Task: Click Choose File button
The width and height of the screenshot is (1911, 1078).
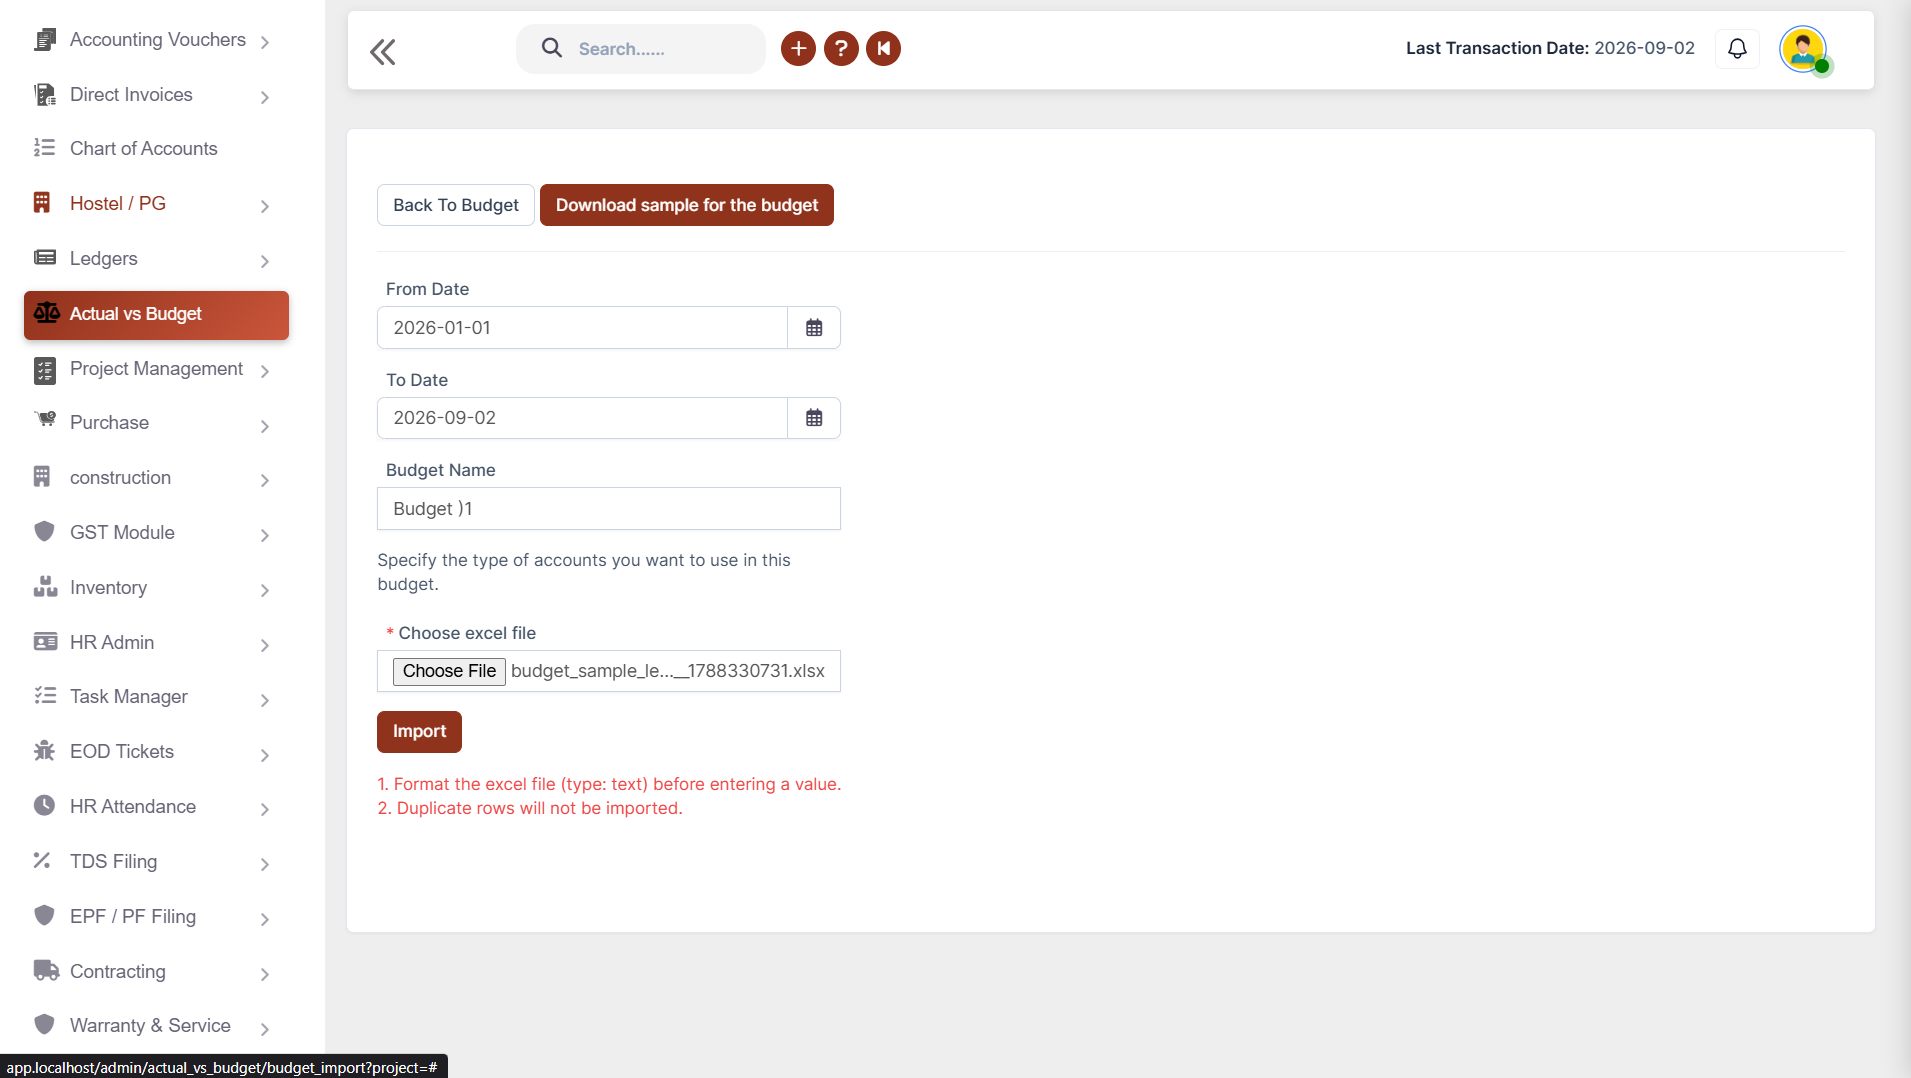Action: (449, 671)
